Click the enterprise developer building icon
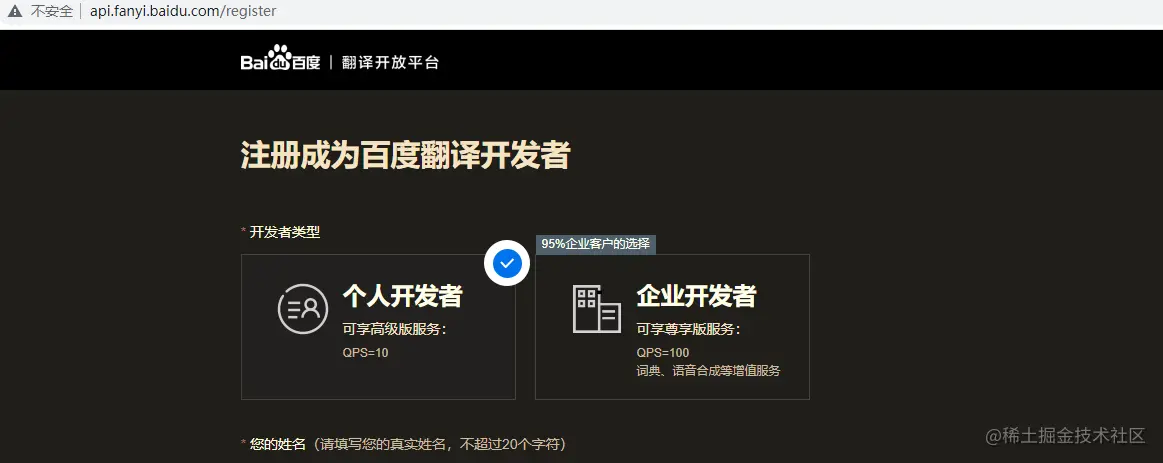The image size is (1163, 463). pos(596,309)
